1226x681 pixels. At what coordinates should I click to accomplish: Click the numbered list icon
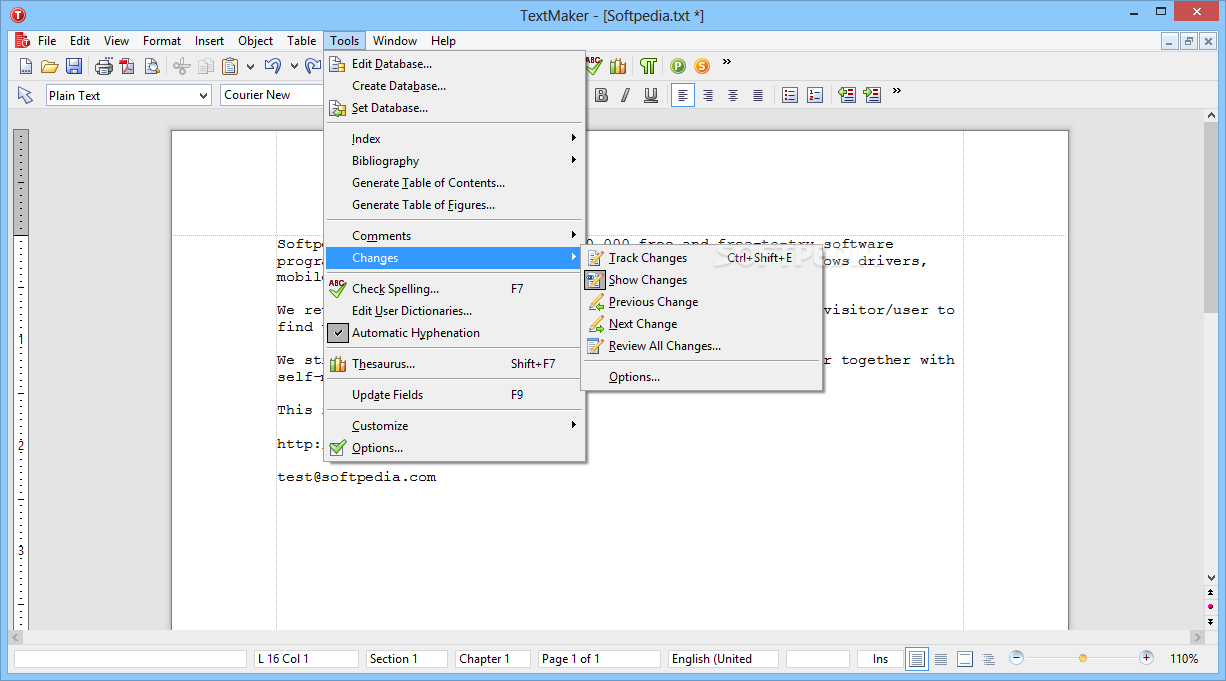pyautogui.click(x=815, y=95)
